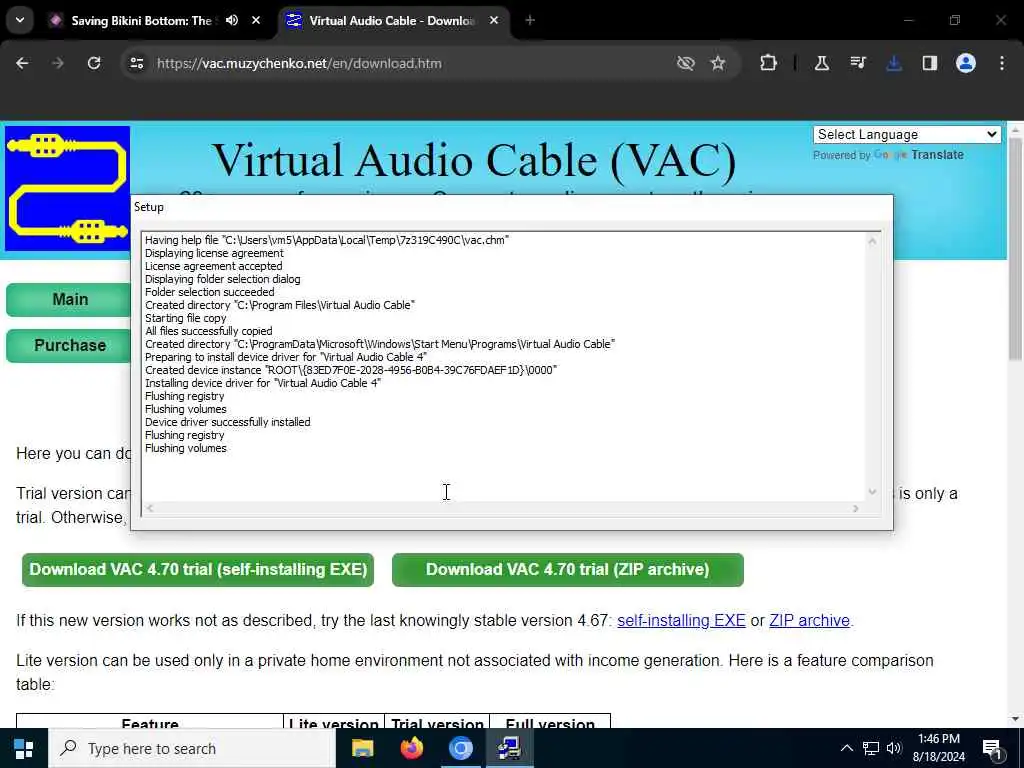The width and height of the screenshot is (1024, 768).
Task: Bookmark this page with star icon
Action: click(x=718, y=63)
